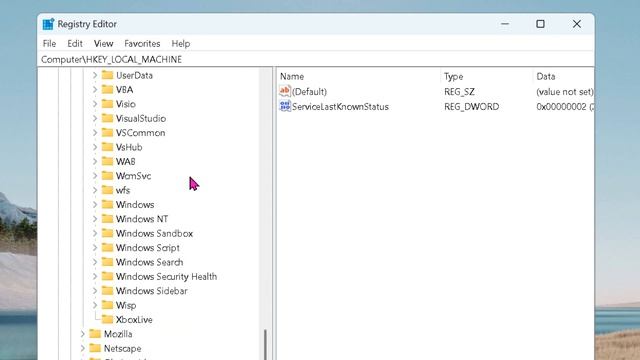Select the Windows Search folder icon
The height and width of the screenshot is (360, 640).
[107, 262]
